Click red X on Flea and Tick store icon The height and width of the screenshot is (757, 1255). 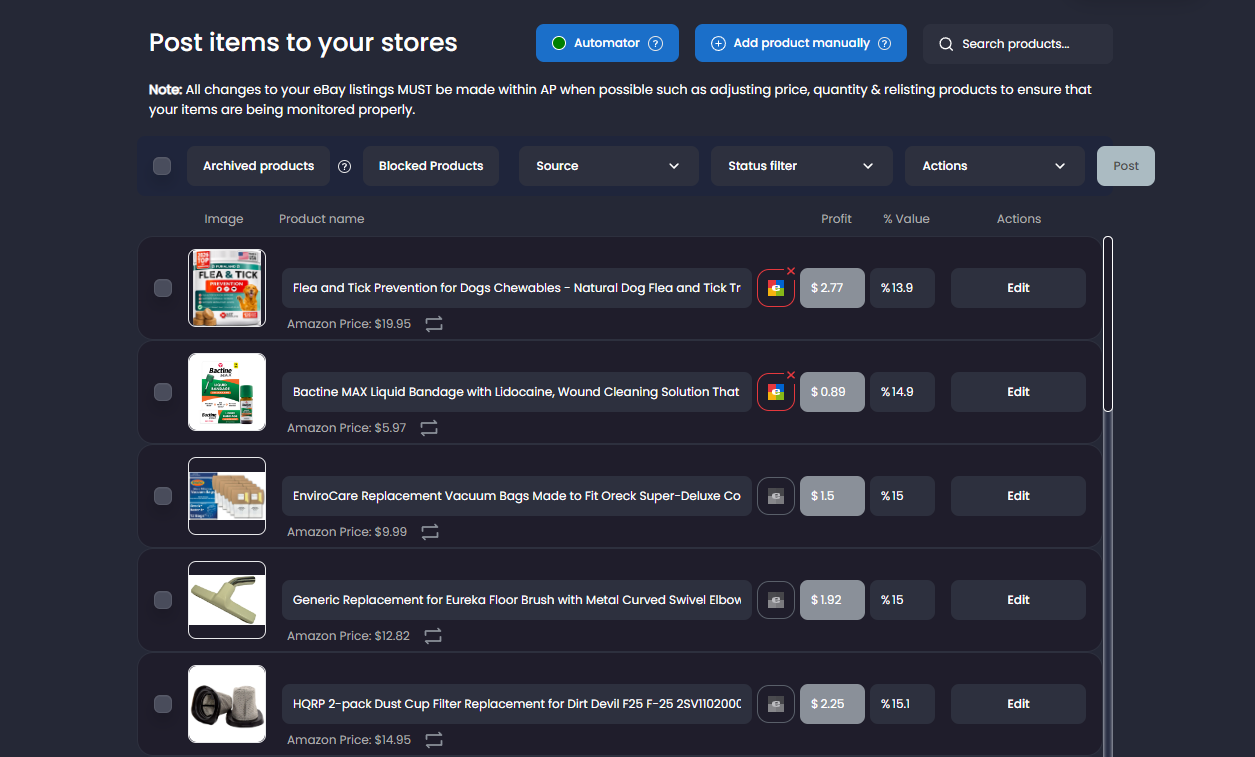791,271
